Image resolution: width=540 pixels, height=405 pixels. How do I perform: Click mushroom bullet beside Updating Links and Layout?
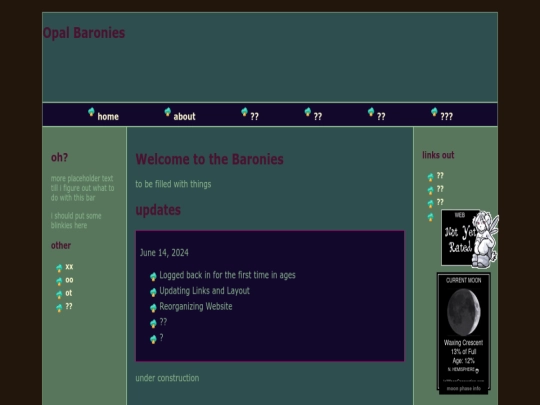point(153,292)
